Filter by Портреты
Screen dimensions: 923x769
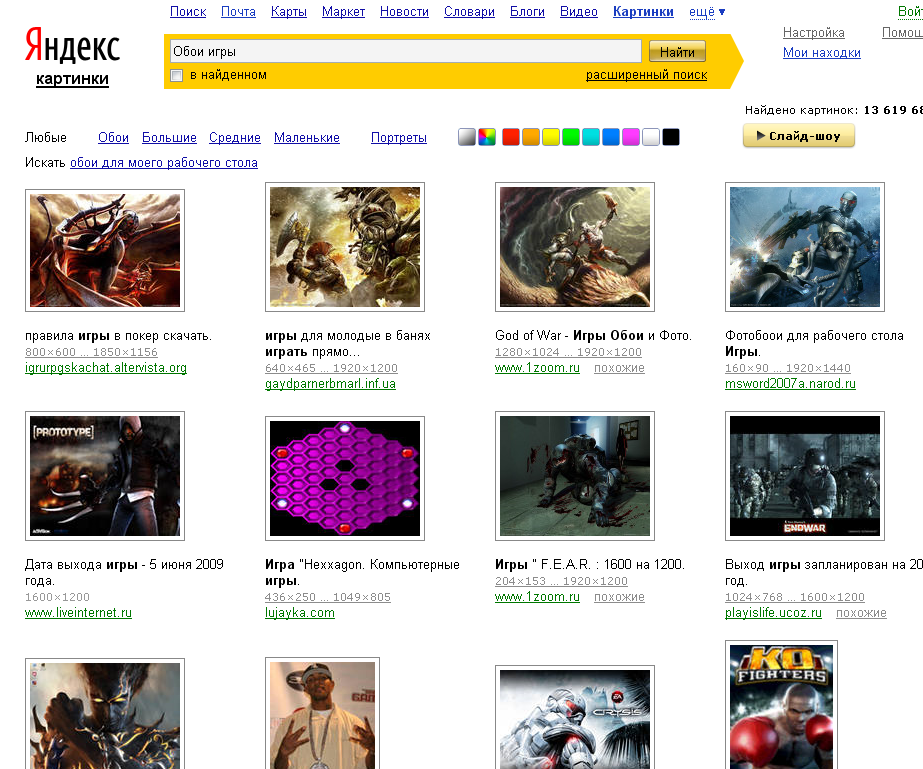click(x=399, y=137)
